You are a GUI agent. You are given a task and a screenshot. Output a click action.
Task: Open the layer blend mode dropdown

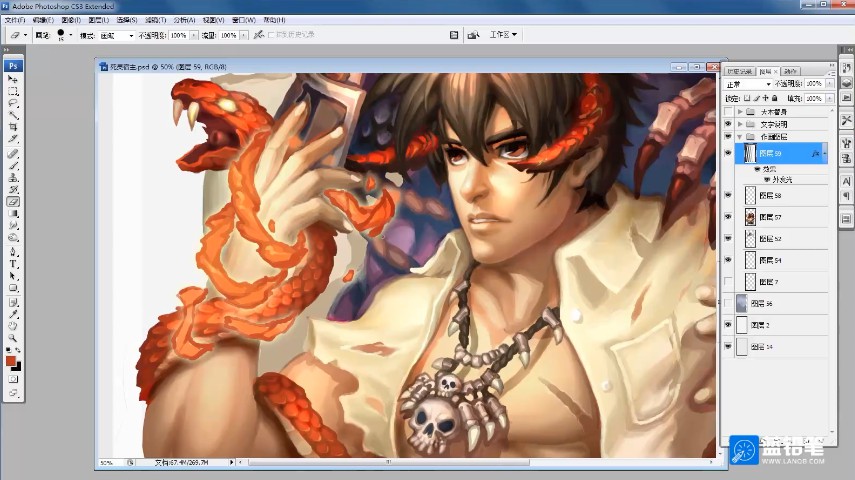748,84
